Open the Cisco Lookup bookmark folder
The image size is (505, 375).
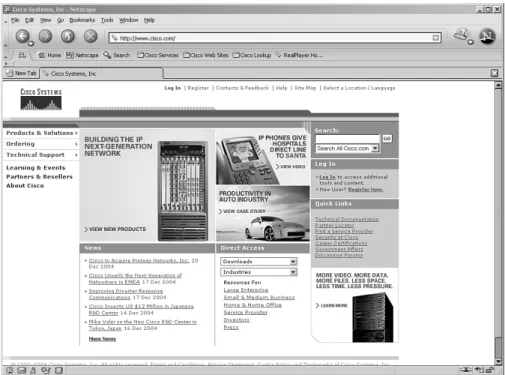pos(252,55)
